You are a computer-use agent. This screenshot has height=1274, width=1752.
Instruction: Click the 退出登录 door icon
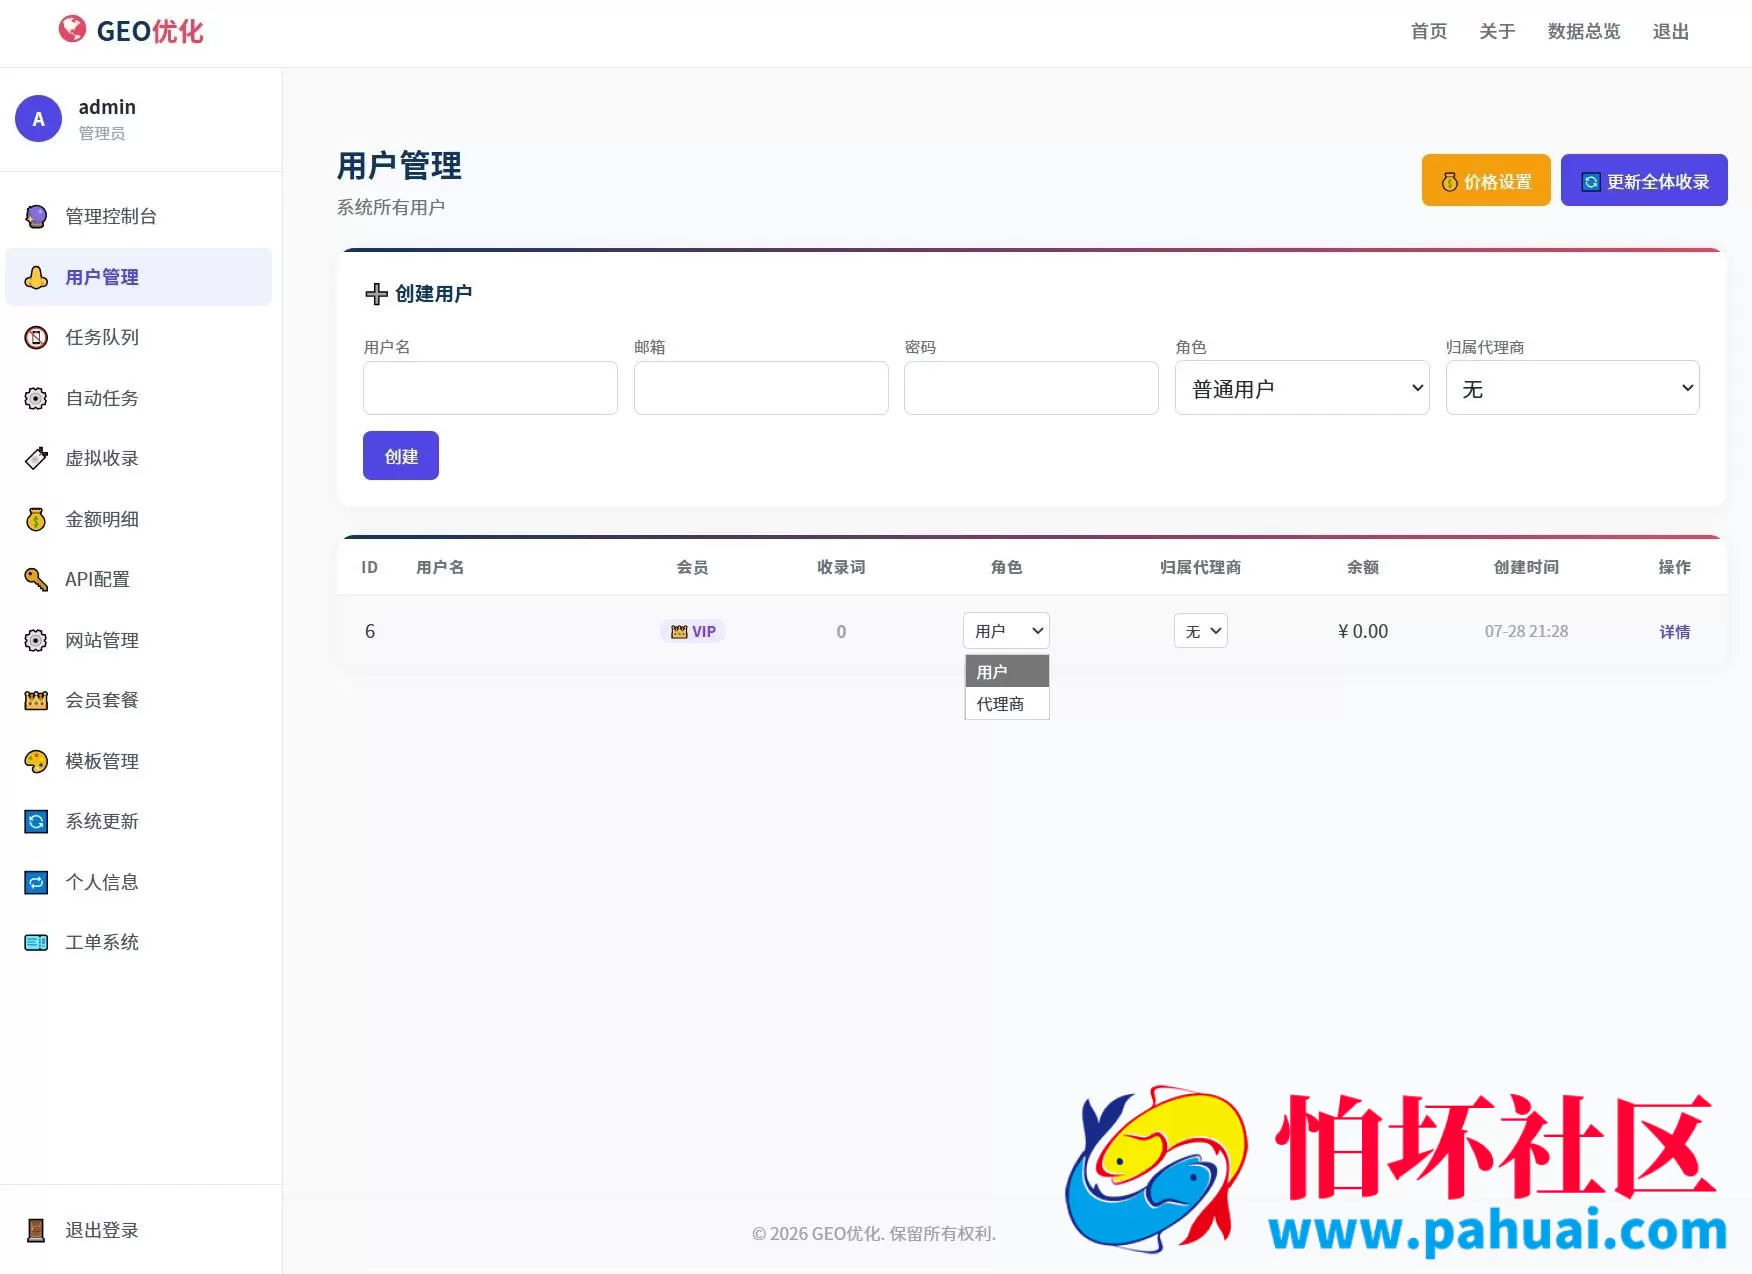(36, 1230)
